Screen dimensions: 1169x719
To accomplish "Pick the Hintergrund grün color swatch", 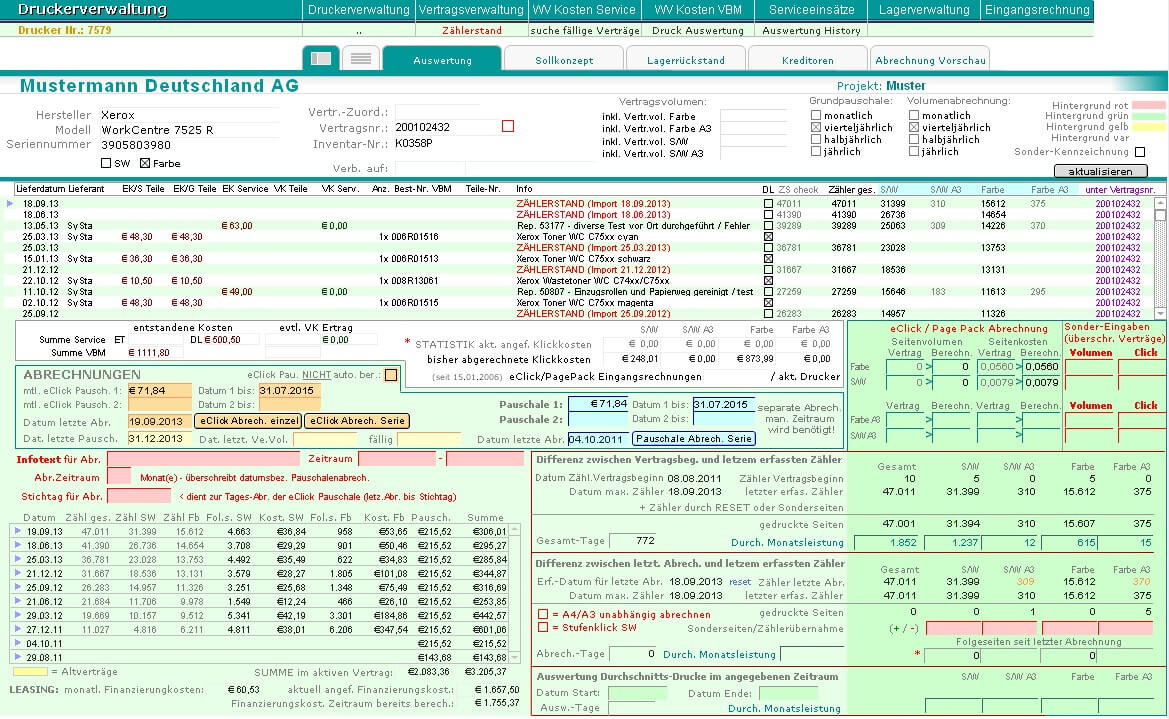I will click(1148, 116).
